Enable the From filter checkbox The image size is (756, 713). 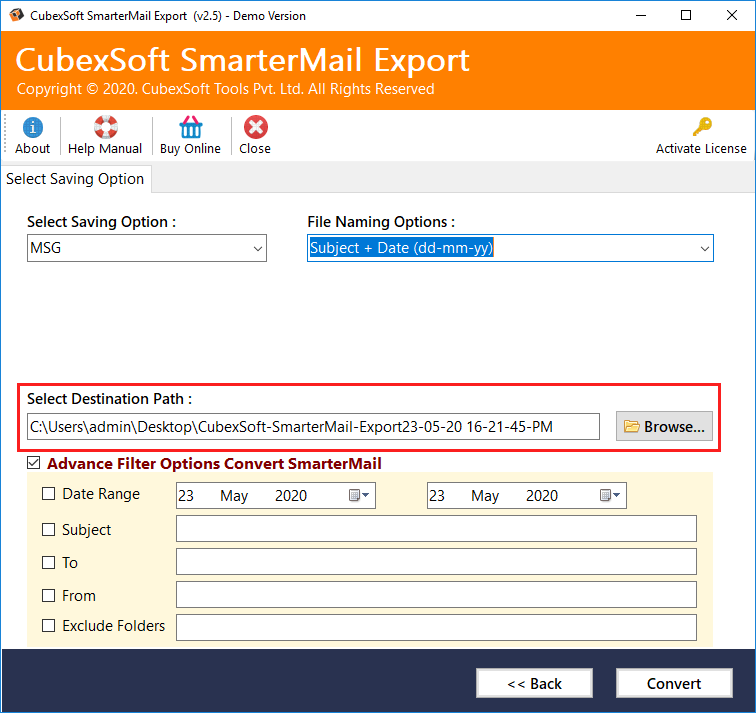[48, 595]
